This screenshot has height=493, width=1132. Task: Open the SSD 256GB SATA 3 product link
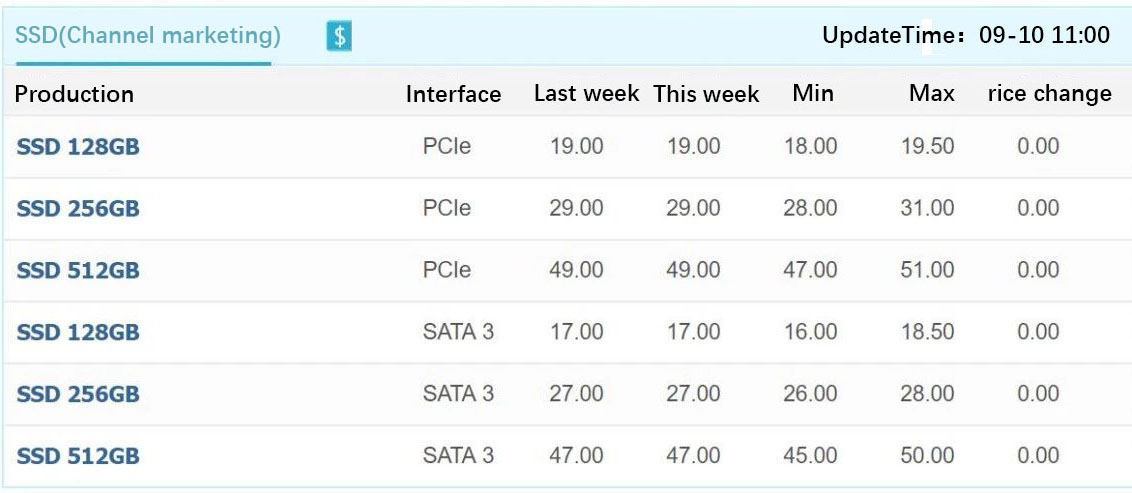tap(78, 394)
